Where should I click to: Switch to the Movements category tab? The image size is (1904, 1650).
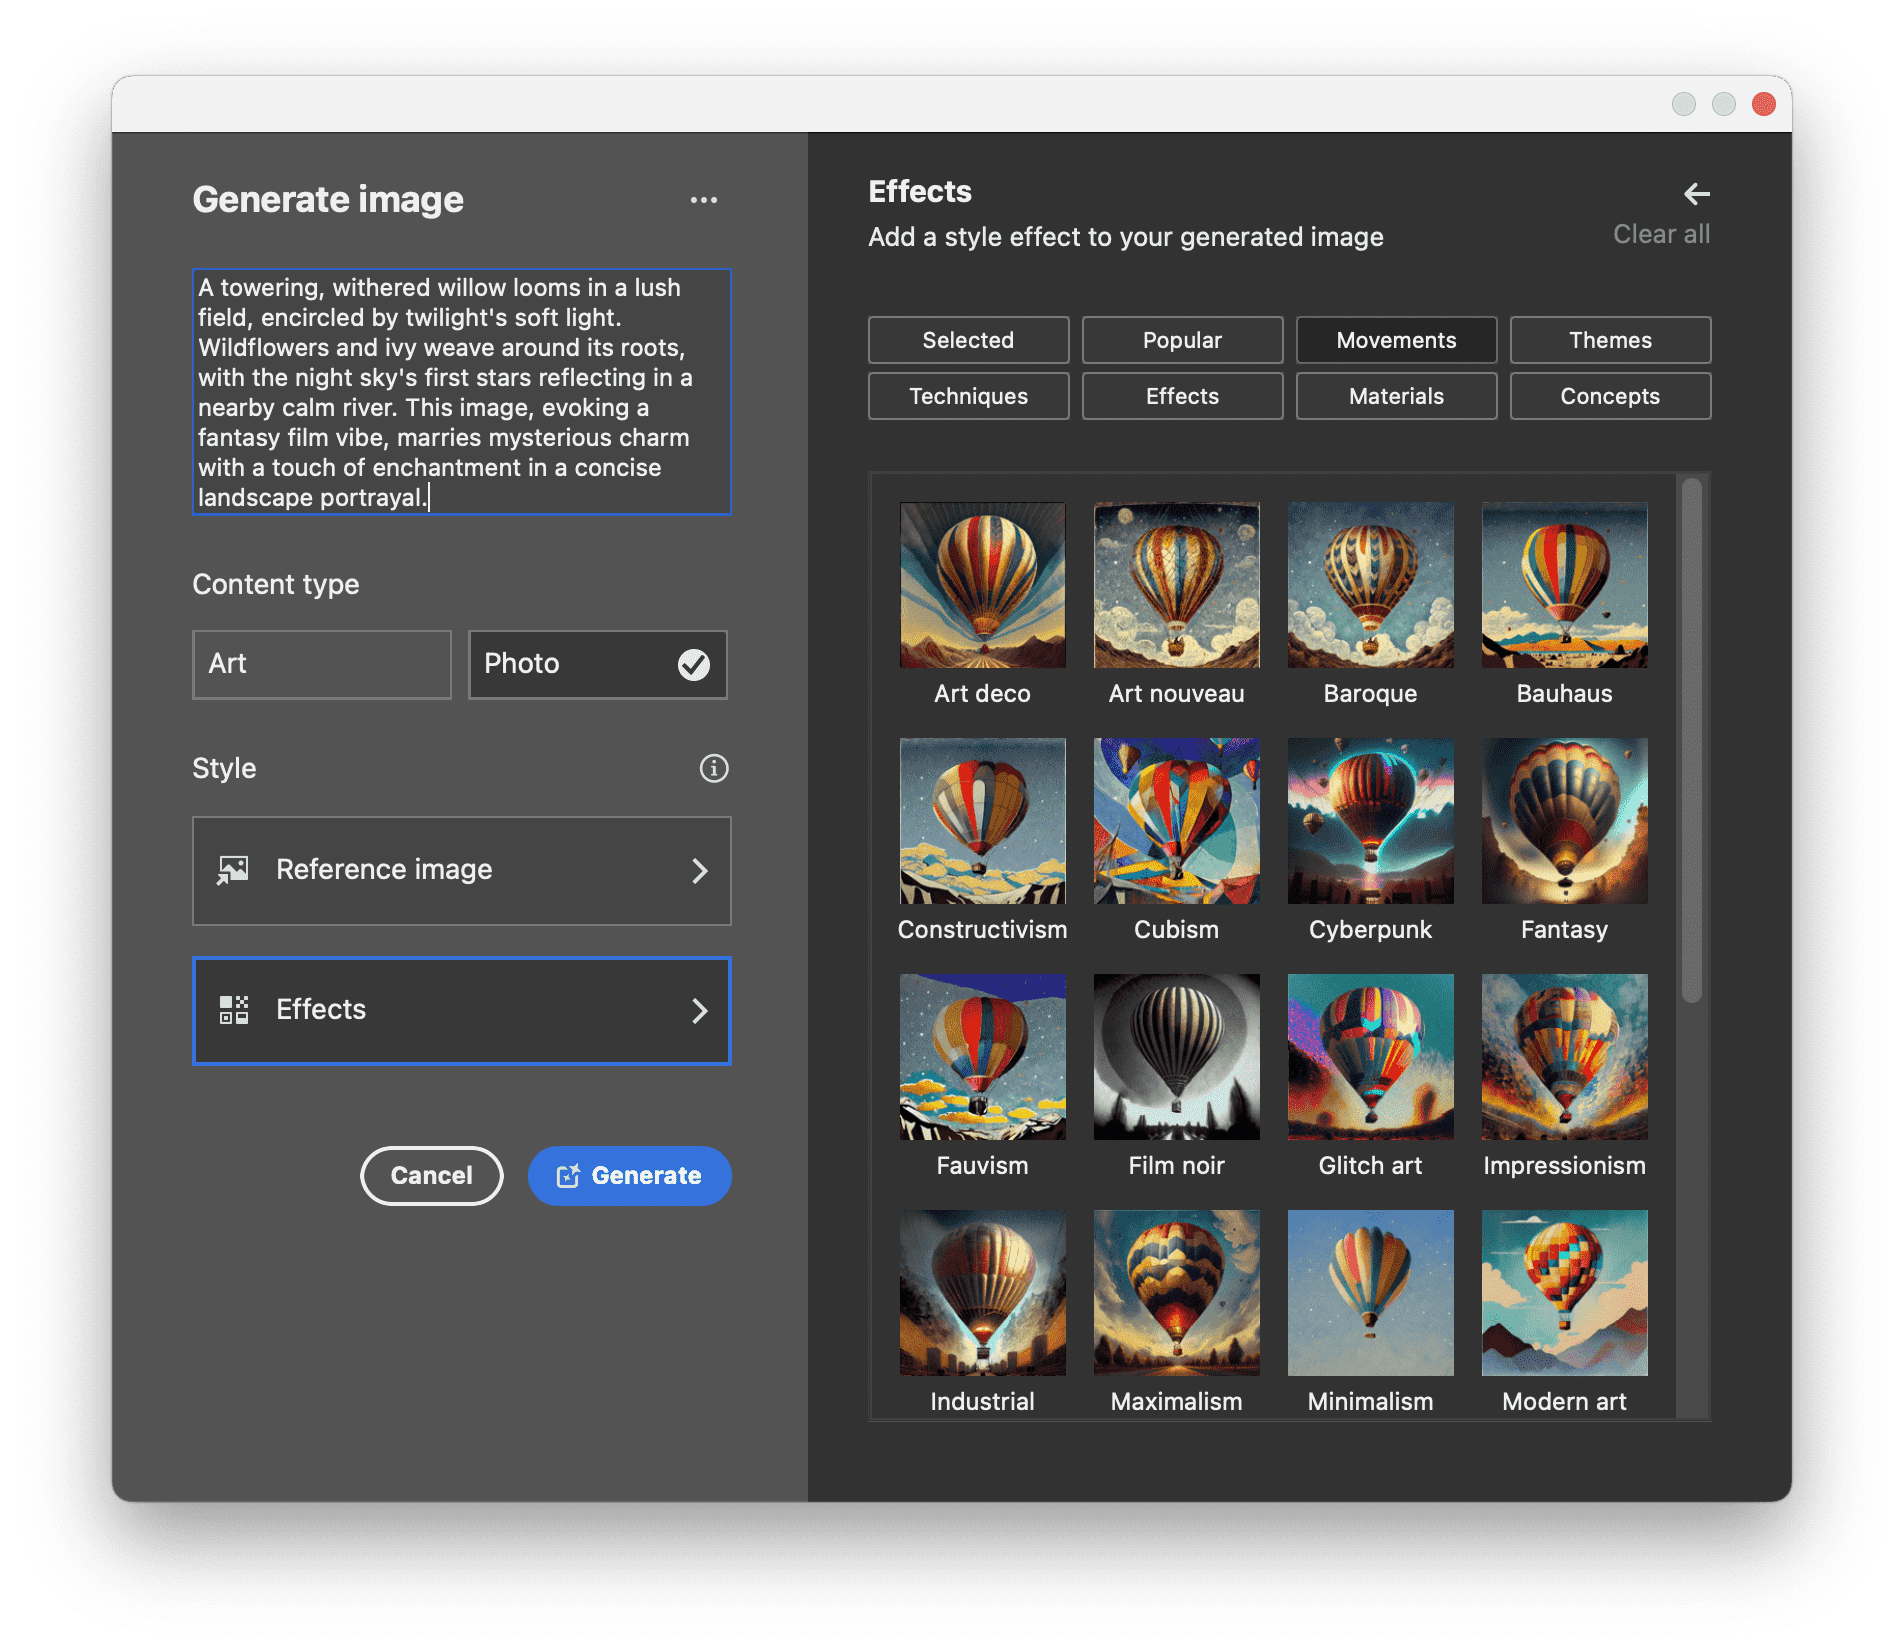click(x=1396, y=340)
